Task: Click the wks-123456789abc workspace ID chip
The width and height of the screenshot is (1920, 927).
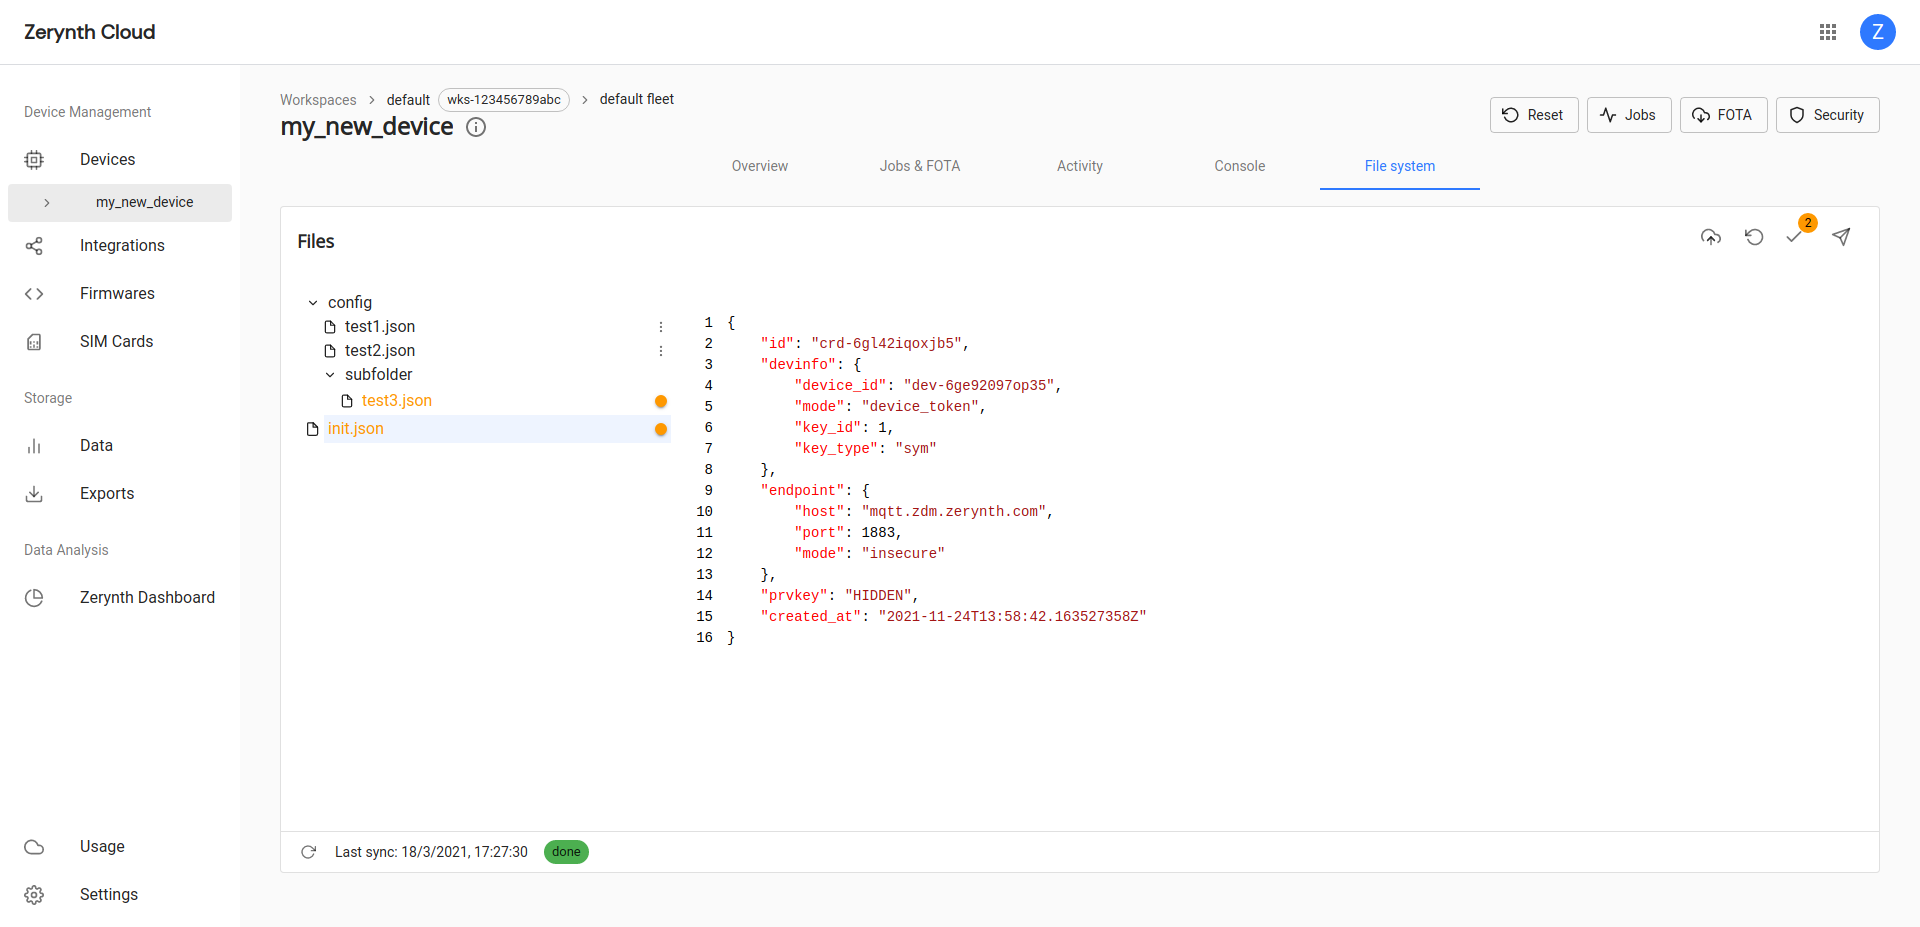Action: tap(504, 100)
